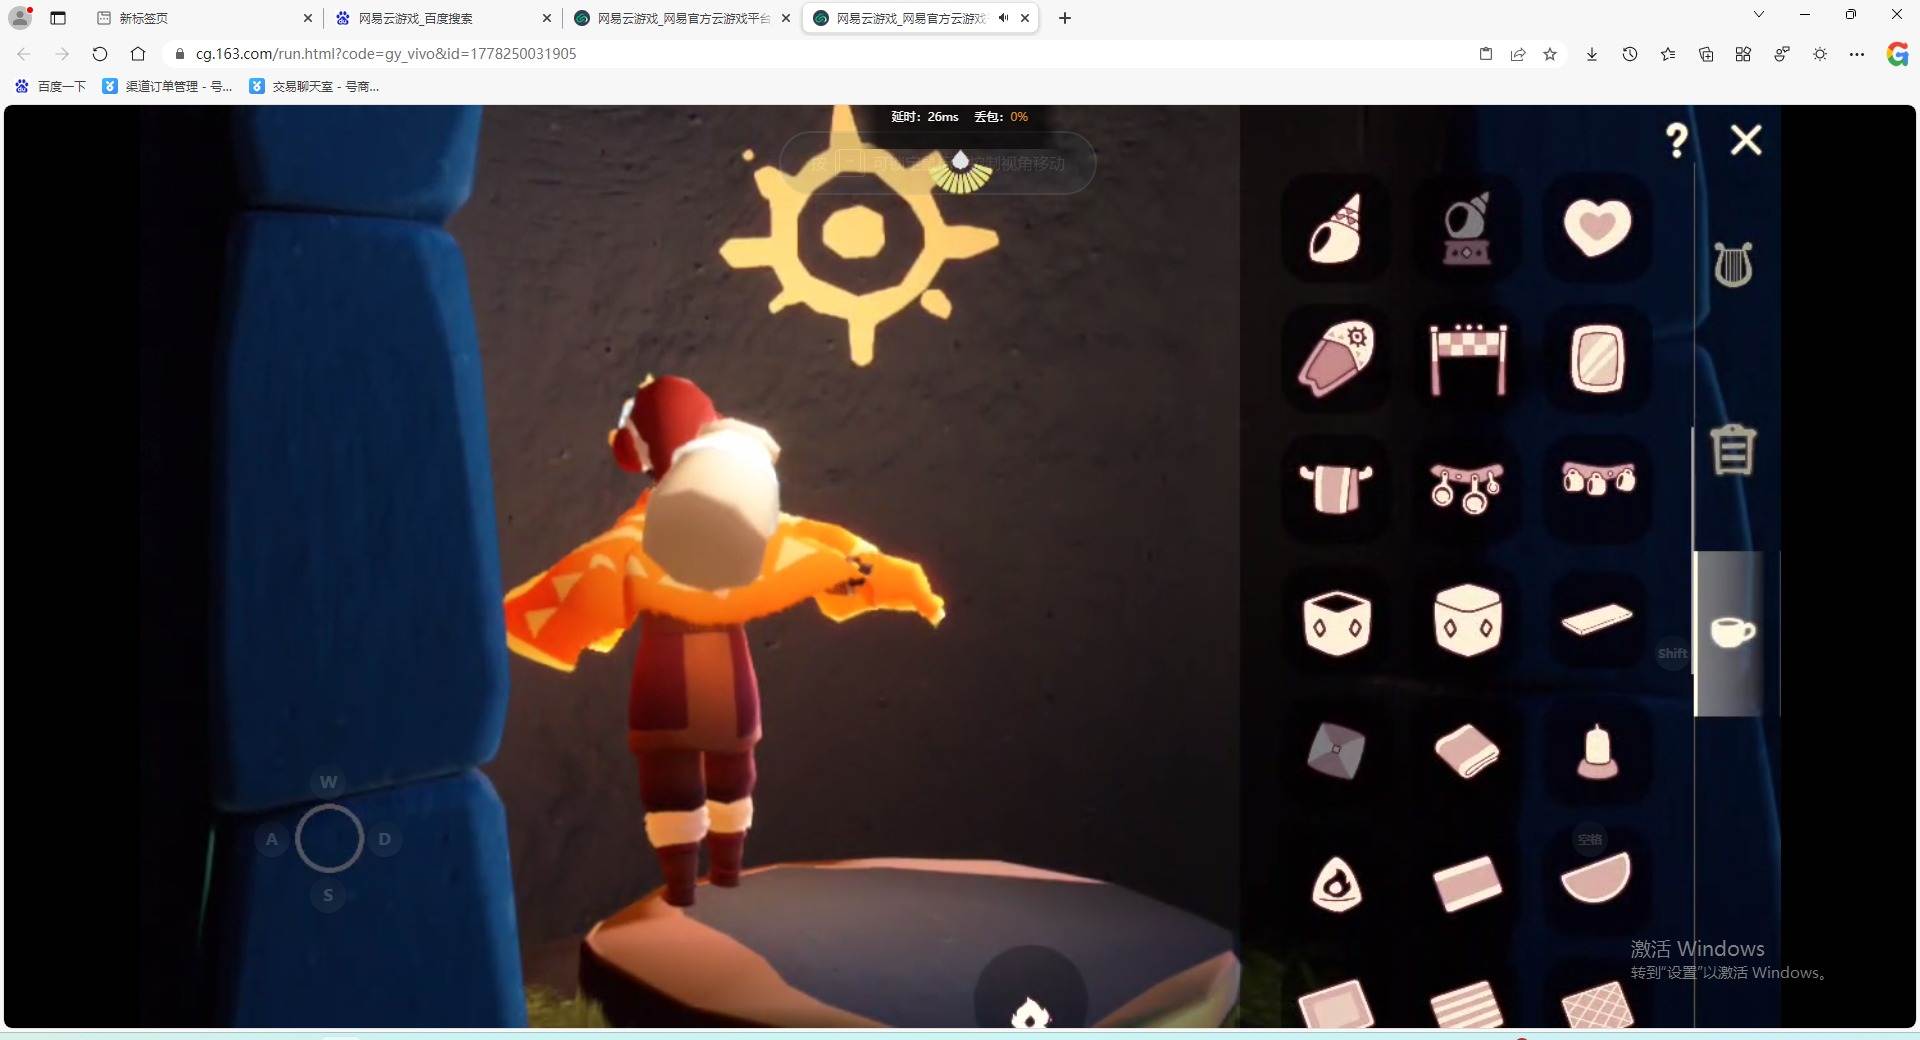This screenshot has width=1920, height=1040.
Task: Click the browser address bar URL
Action: point(386,54)
